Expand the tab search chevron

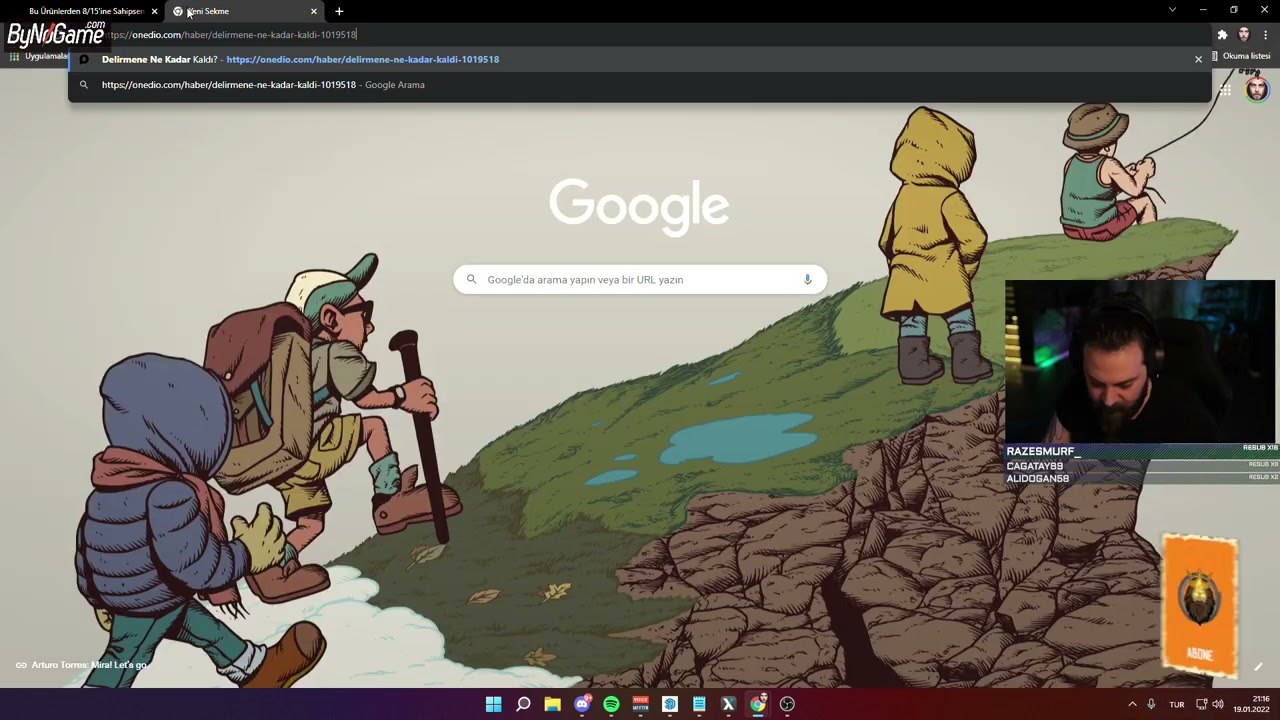(x=1172, y=10)
